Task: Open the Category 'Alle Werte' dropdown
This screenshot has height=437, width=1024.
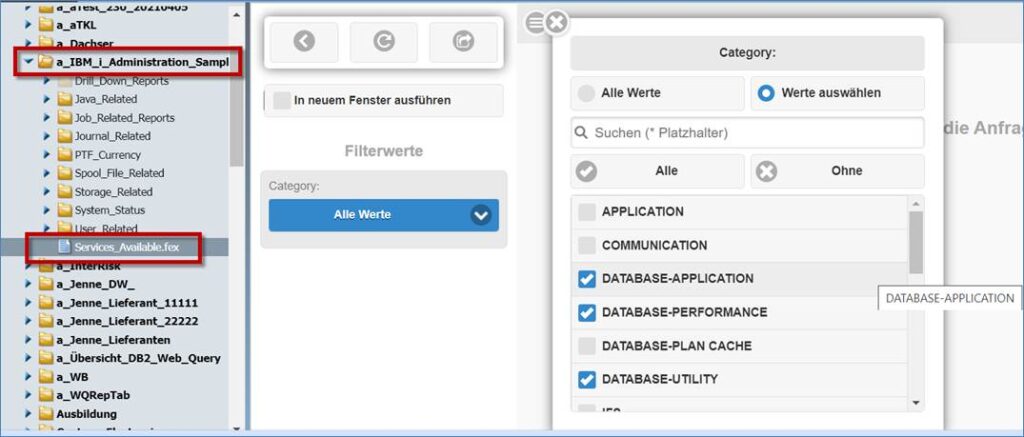Action: pyautogui.click(x=383, y=215)
